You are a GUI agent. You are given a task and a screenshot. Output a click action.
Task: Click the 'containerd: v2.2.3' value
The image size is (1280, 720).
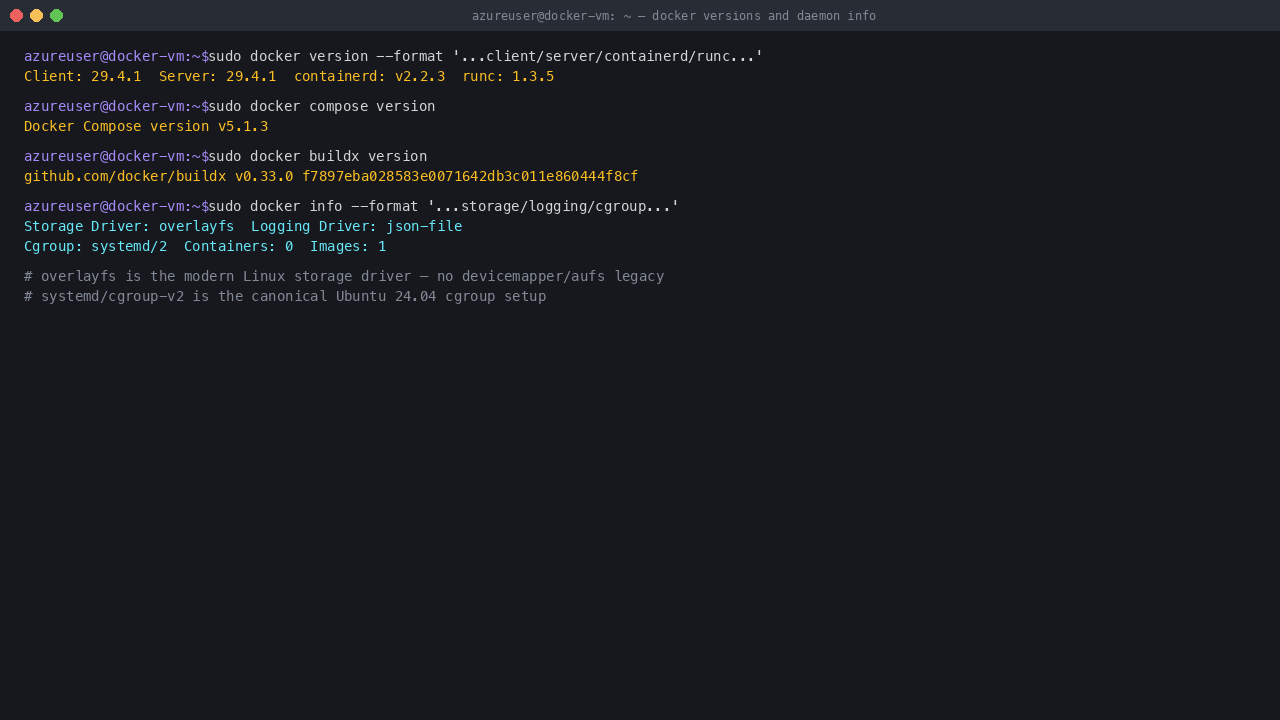[x=369, y=76]
